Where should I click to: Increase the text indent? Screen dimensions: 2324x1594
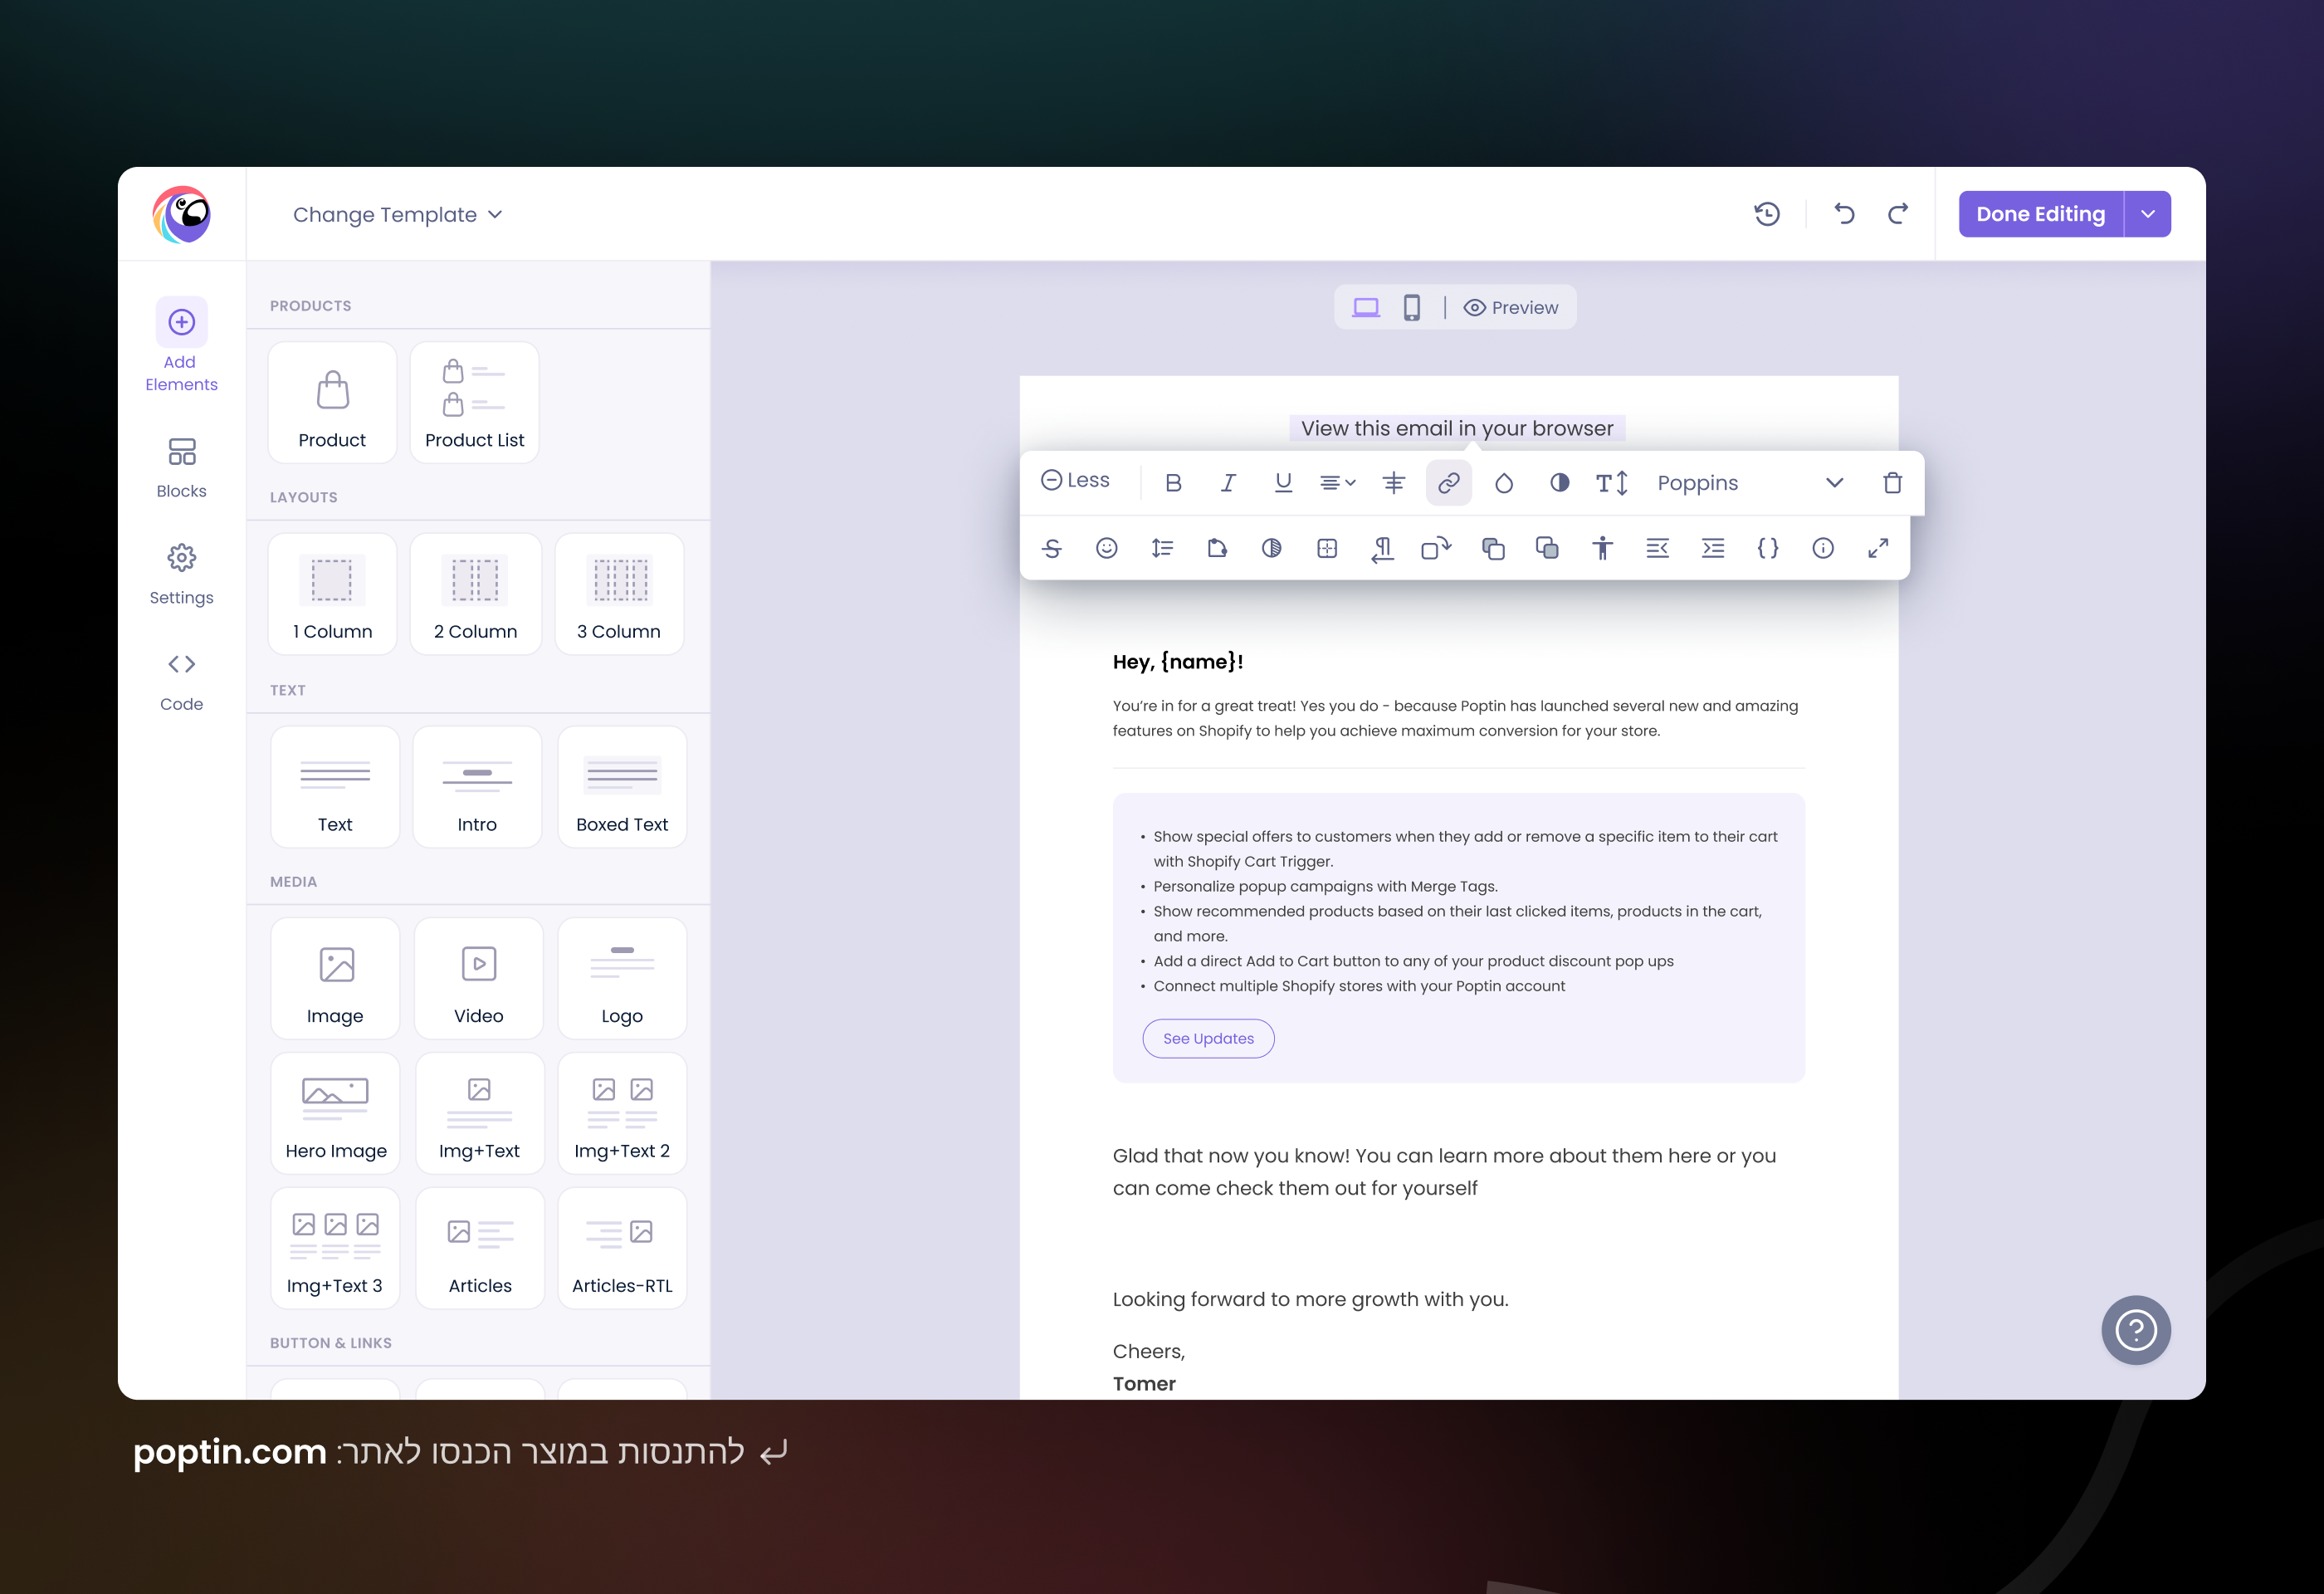tap(1713, 548)
